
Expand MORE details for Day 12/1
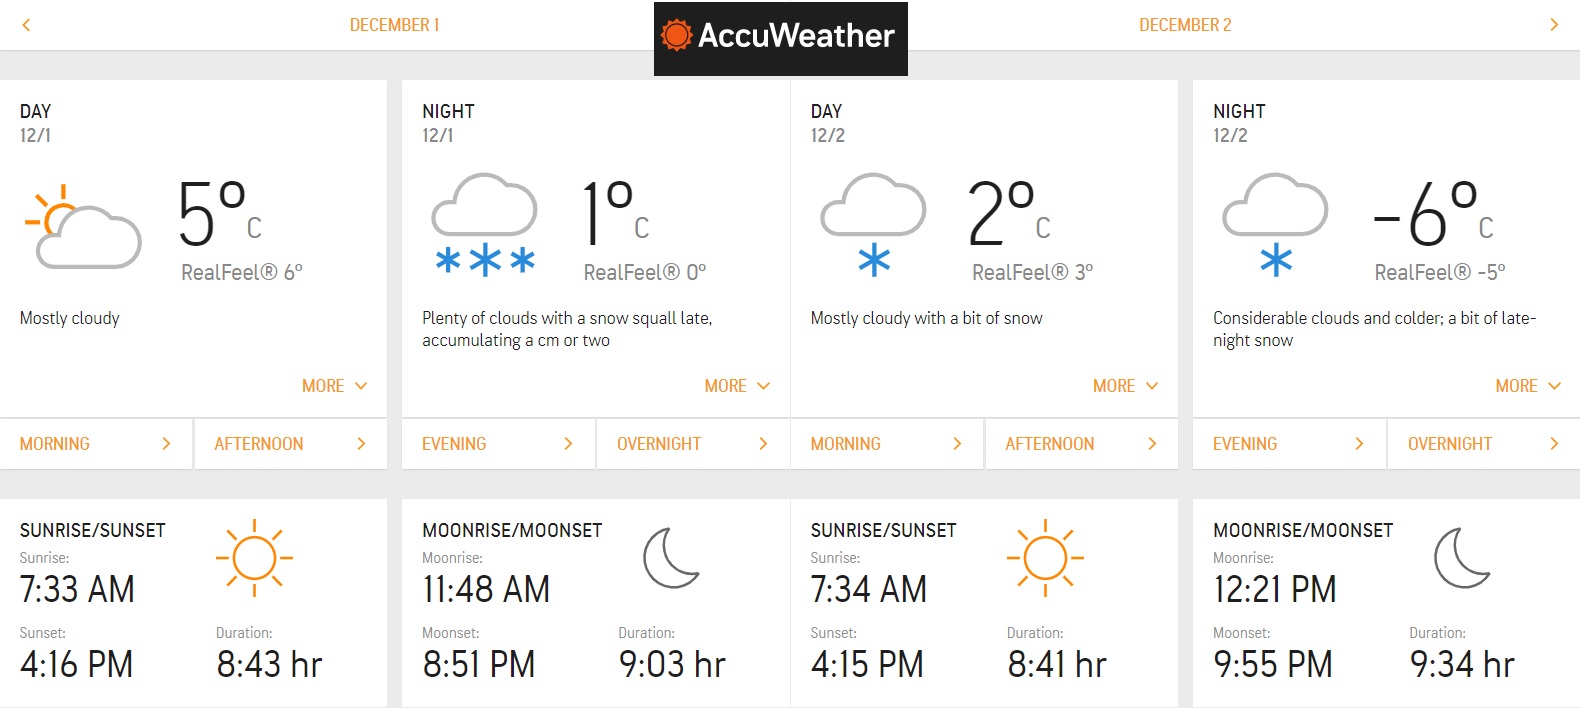coord(335,386)
